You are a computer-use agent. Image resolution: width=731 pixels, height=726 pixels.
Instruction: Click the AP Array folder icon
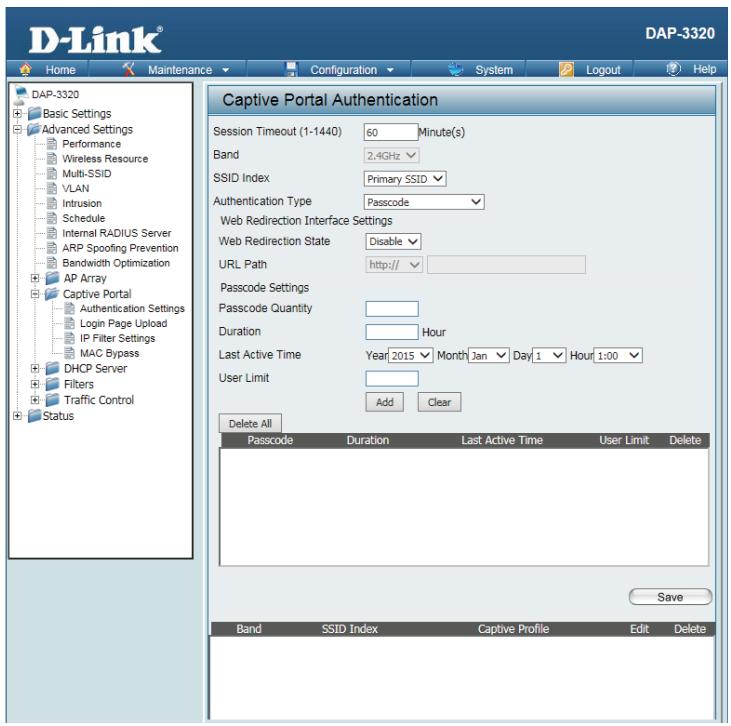click(x=52, y=278)
